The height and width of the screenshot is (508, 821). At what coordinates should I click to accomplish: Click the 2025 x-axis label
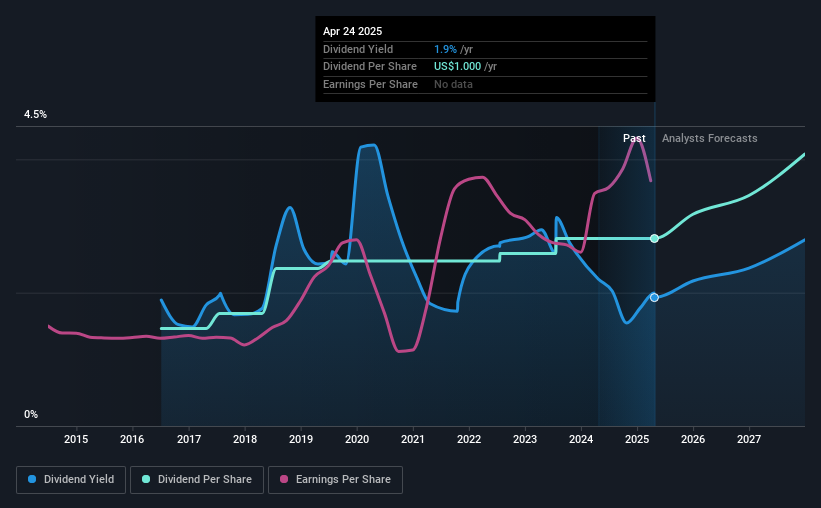pos(637,439)
